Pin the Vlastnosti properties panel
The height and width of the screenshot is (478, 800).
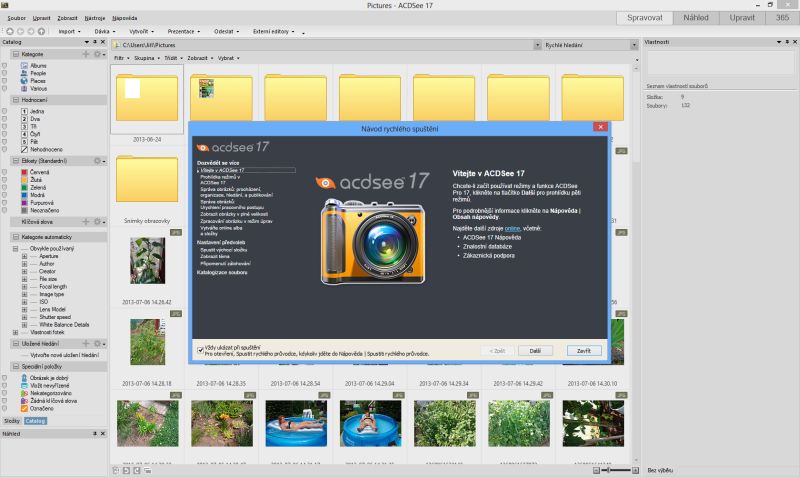click(787, 42)
